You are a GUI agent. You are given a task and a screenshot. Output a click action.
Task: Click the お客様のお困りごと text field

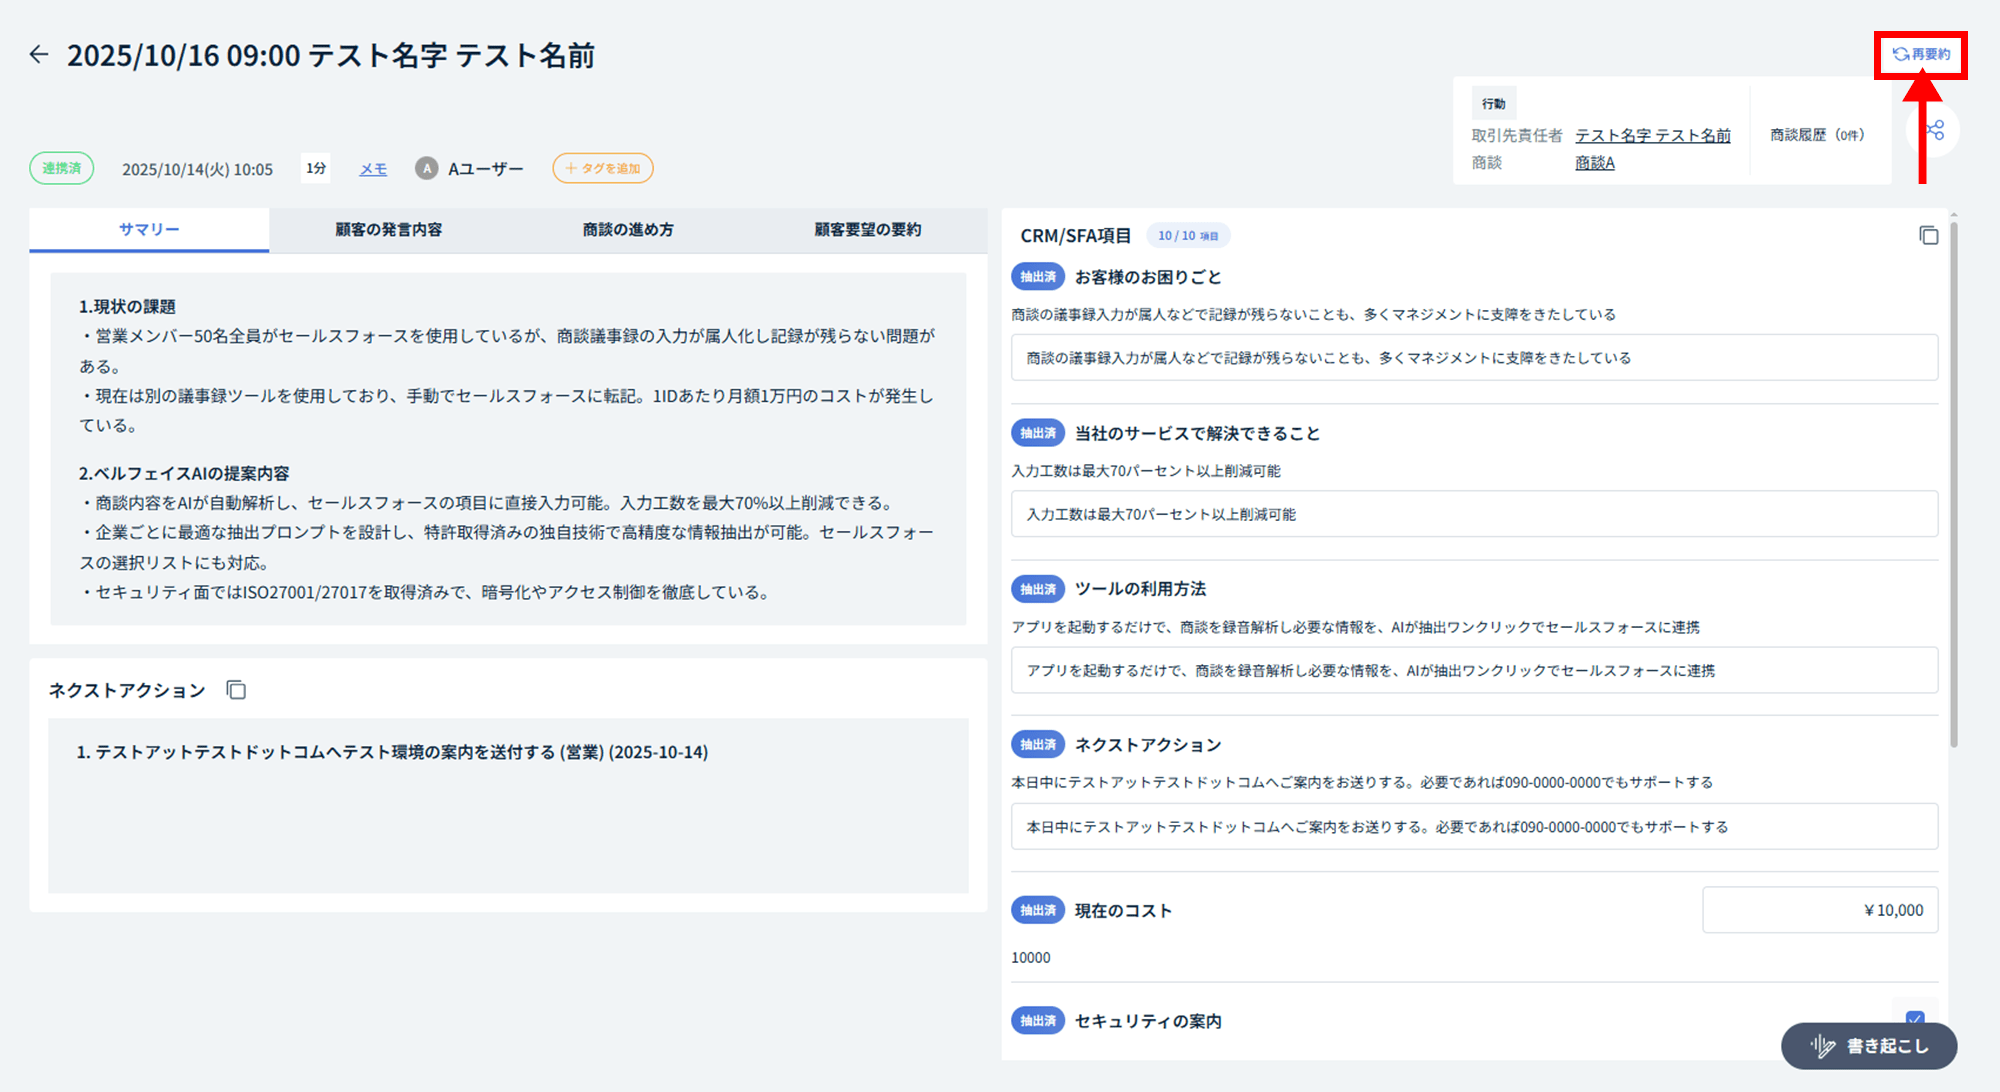(x=1473, y=358)
